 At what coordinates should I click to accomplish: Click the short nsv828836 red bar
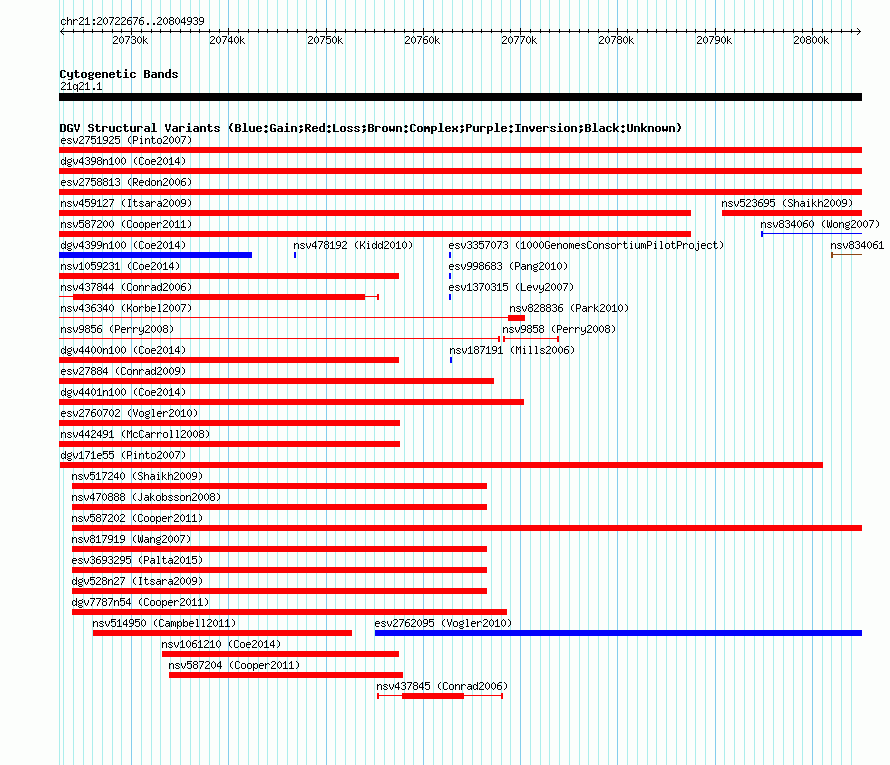[x=517, y=318]
